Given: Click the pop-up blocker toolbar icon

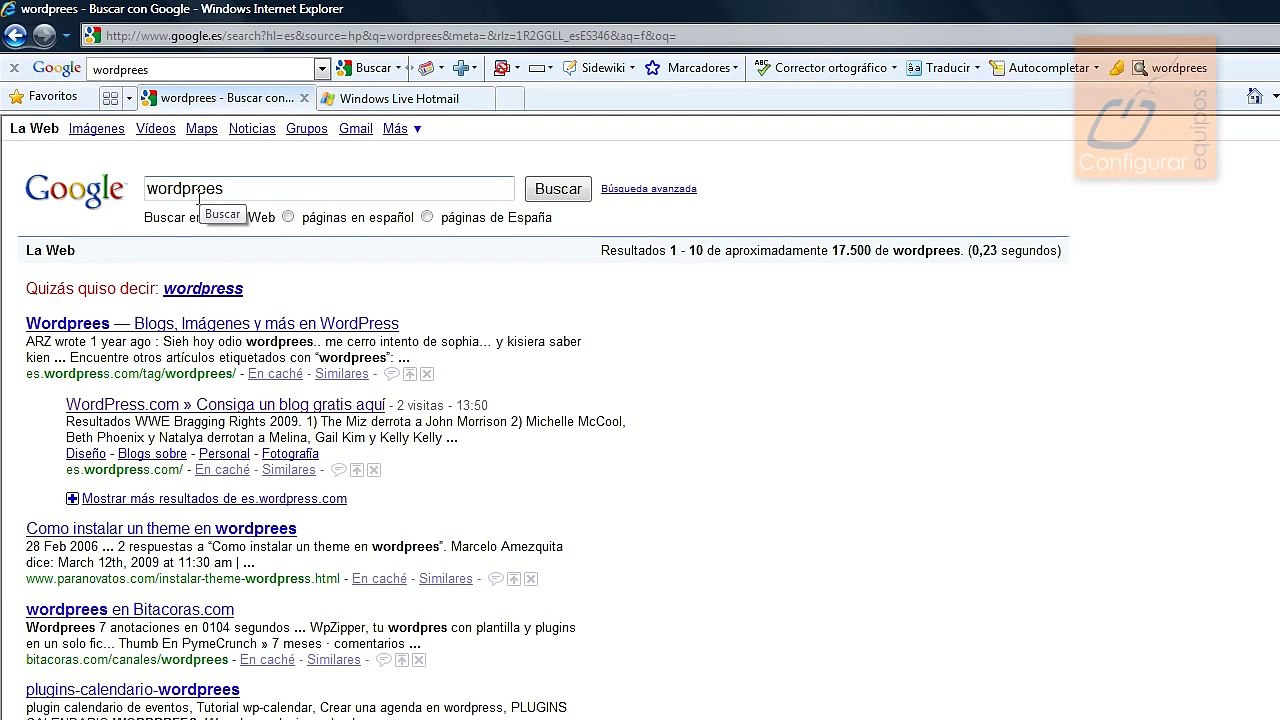Looking at the screenshot, I should 502,68.
